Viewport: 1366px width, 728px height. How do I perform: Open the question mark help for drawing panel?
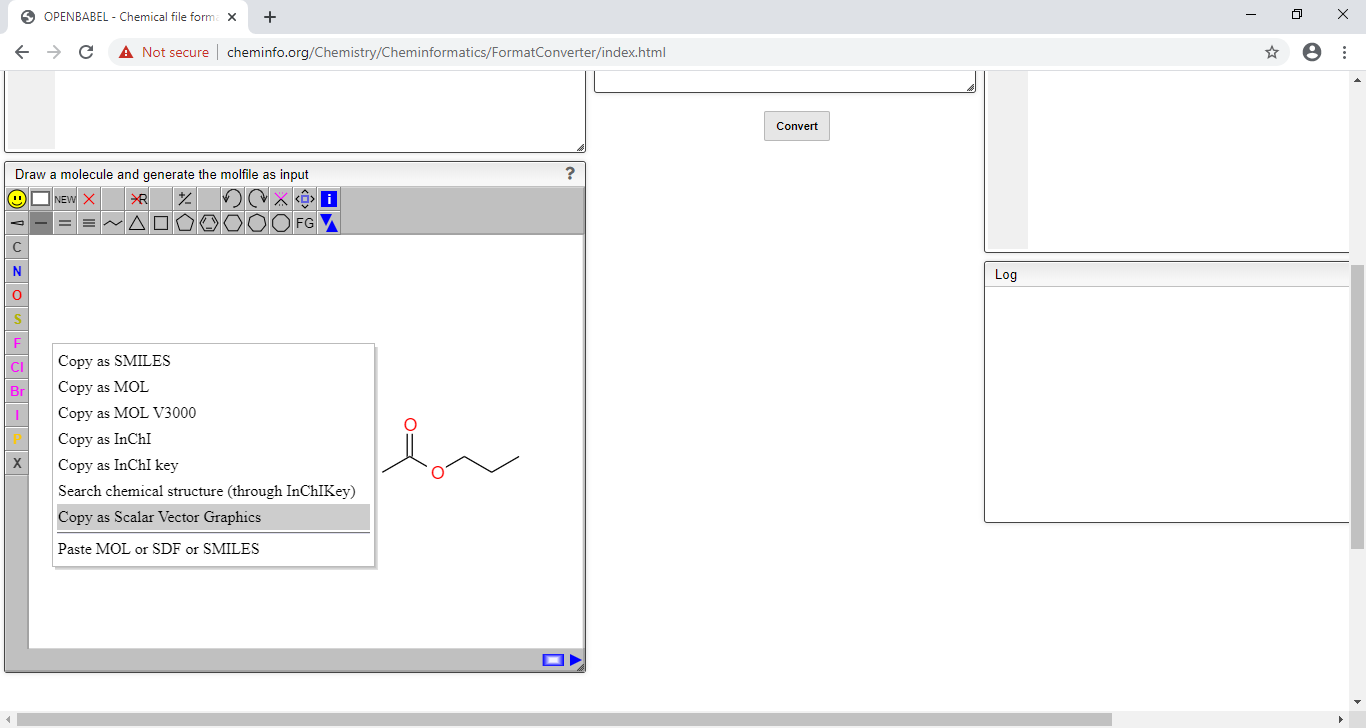(570, 173)
